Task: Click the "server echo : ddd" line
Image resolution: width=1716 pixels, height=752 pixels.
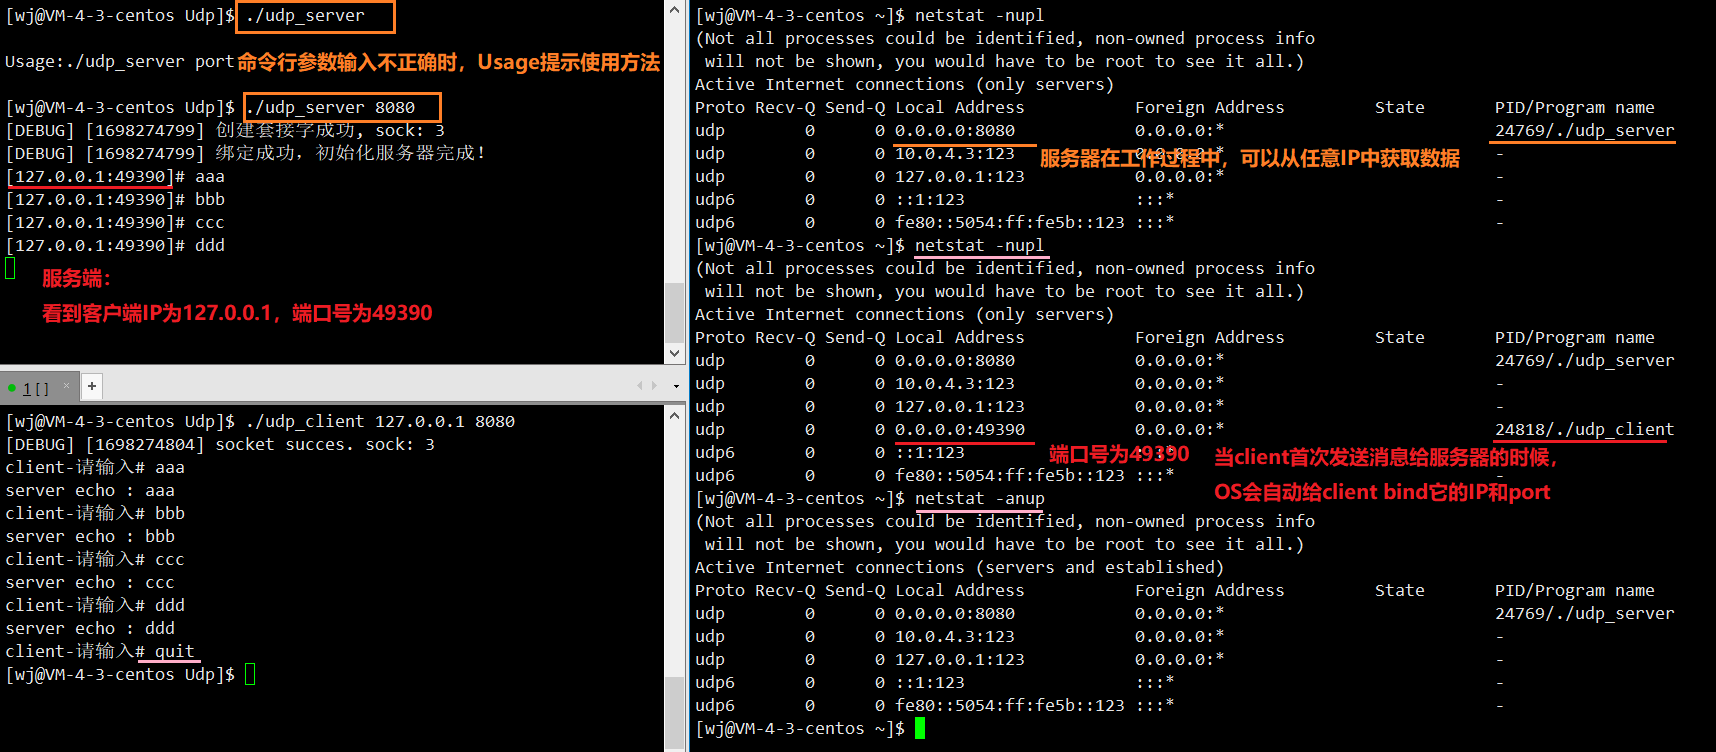Action: pyautogui.click(x=90, y=628)
